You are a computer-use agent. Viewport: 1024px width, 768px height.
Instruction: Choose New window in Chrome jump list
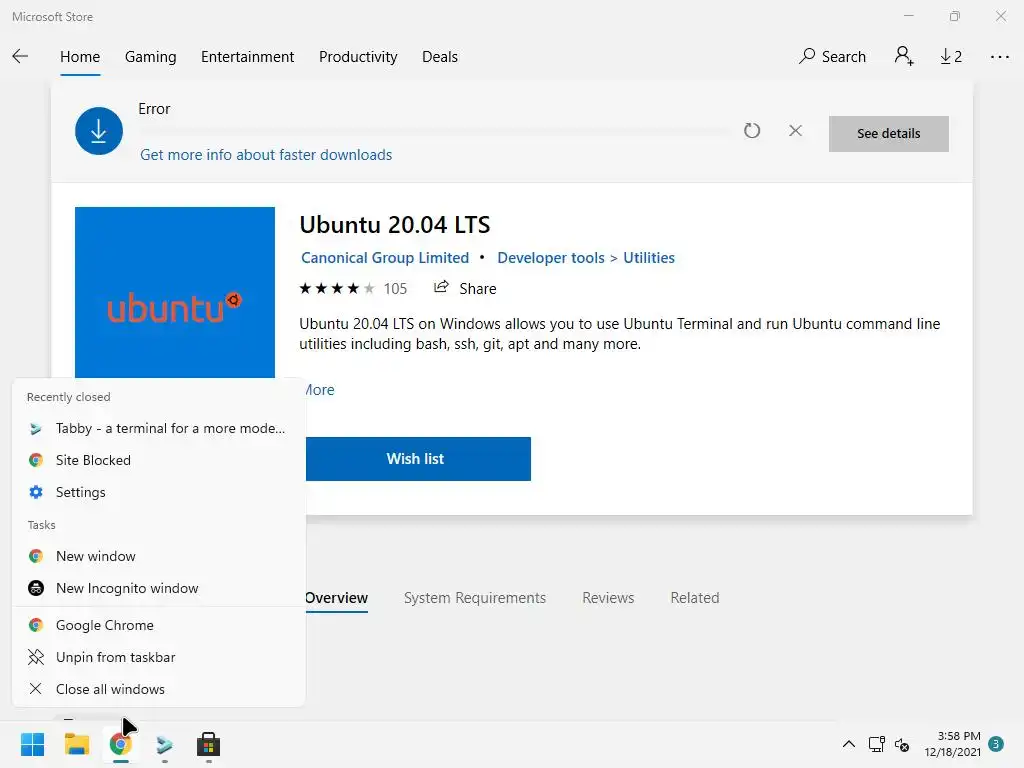pos(159,556)
